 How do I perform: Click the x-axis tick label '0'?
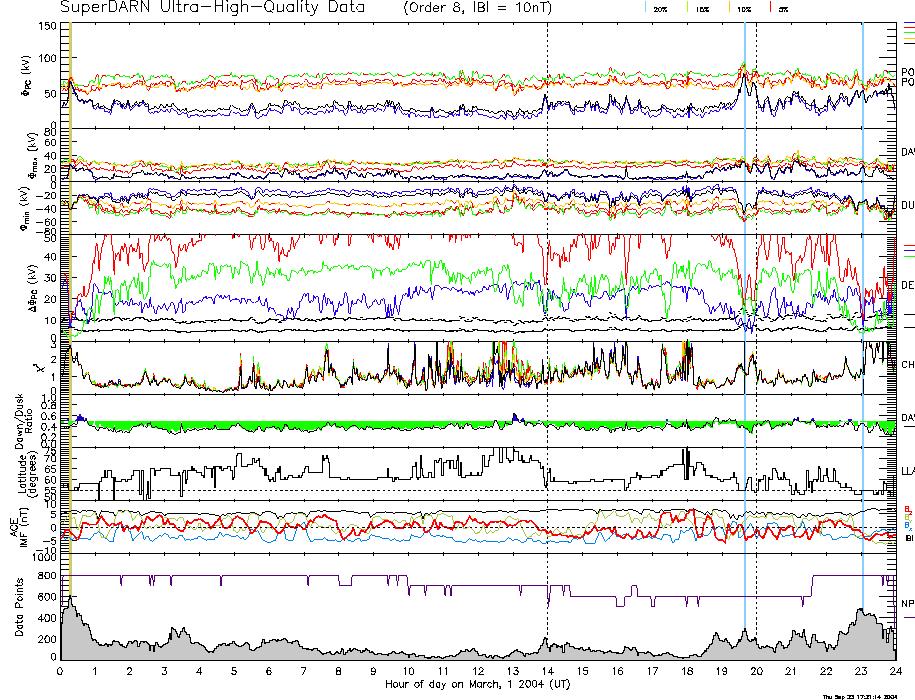coord(60,671)
